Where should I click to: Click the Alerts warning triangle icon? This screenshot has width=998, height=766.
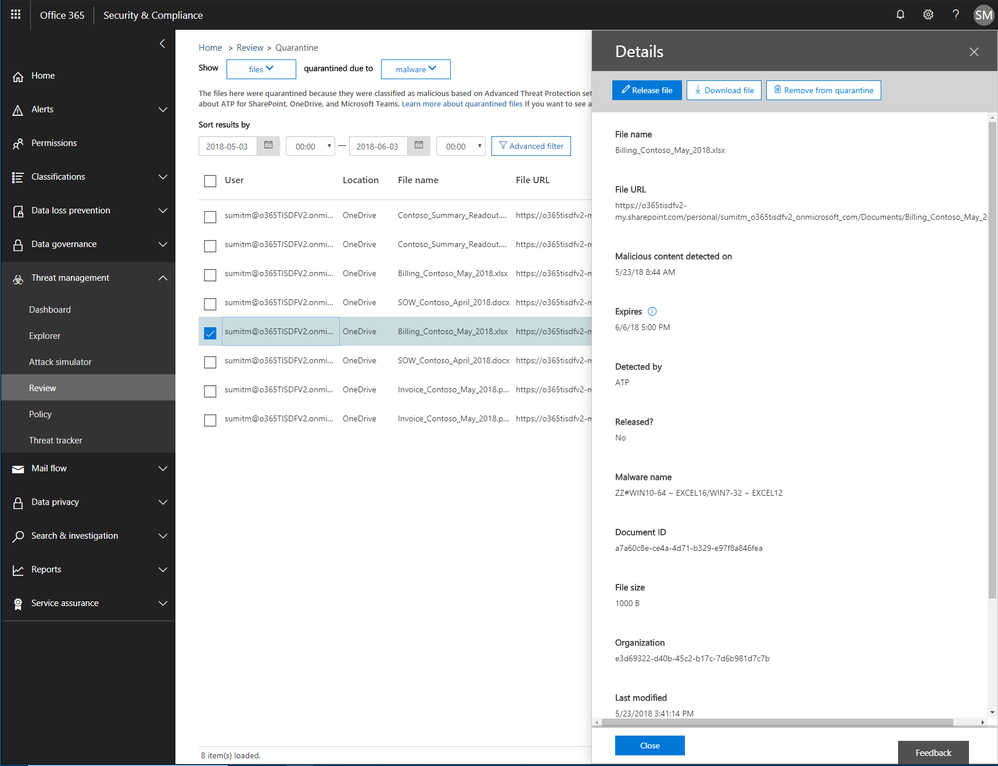[x=18, y=110]
